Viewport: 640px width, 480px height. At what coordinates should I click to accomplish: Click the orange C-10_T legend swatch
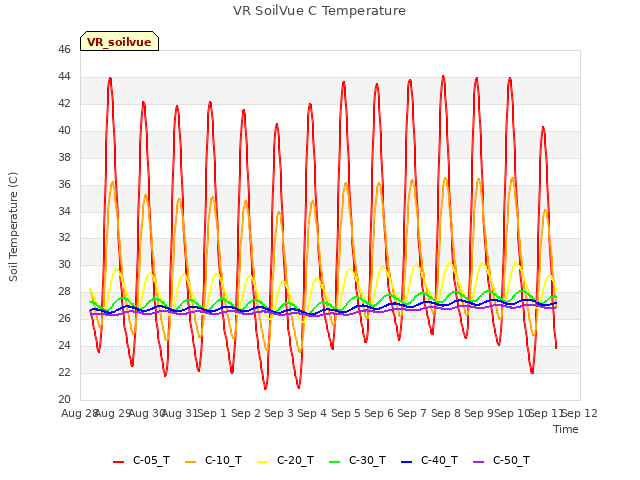[191, 462]
